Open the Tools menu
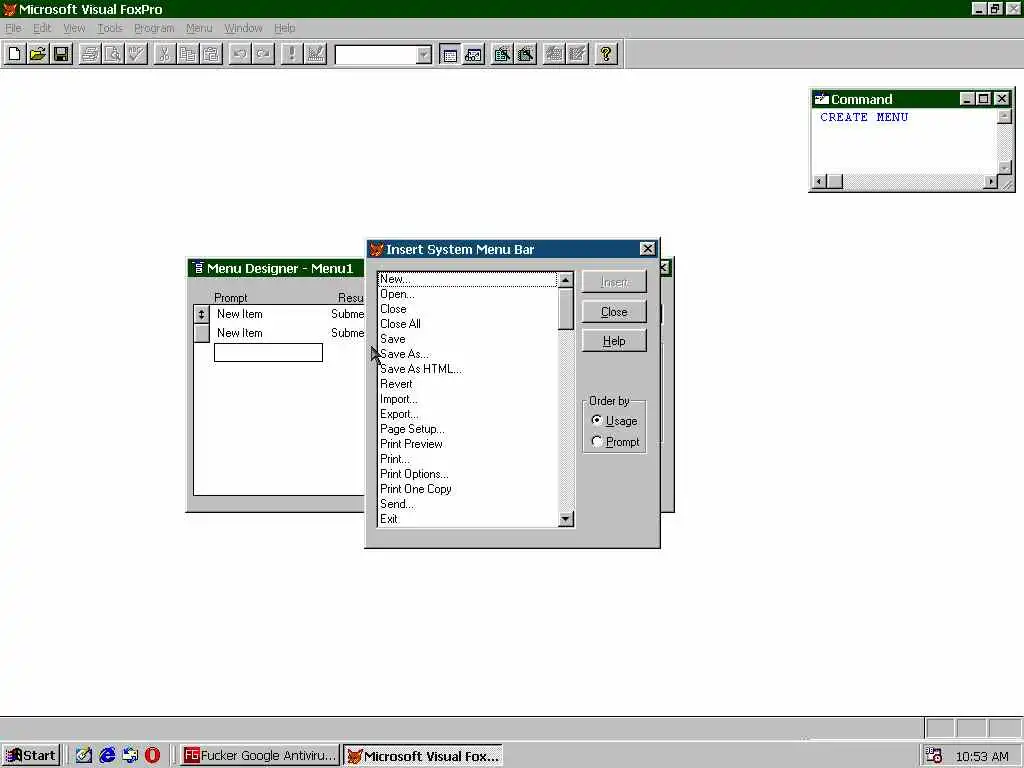 [110, 28]
